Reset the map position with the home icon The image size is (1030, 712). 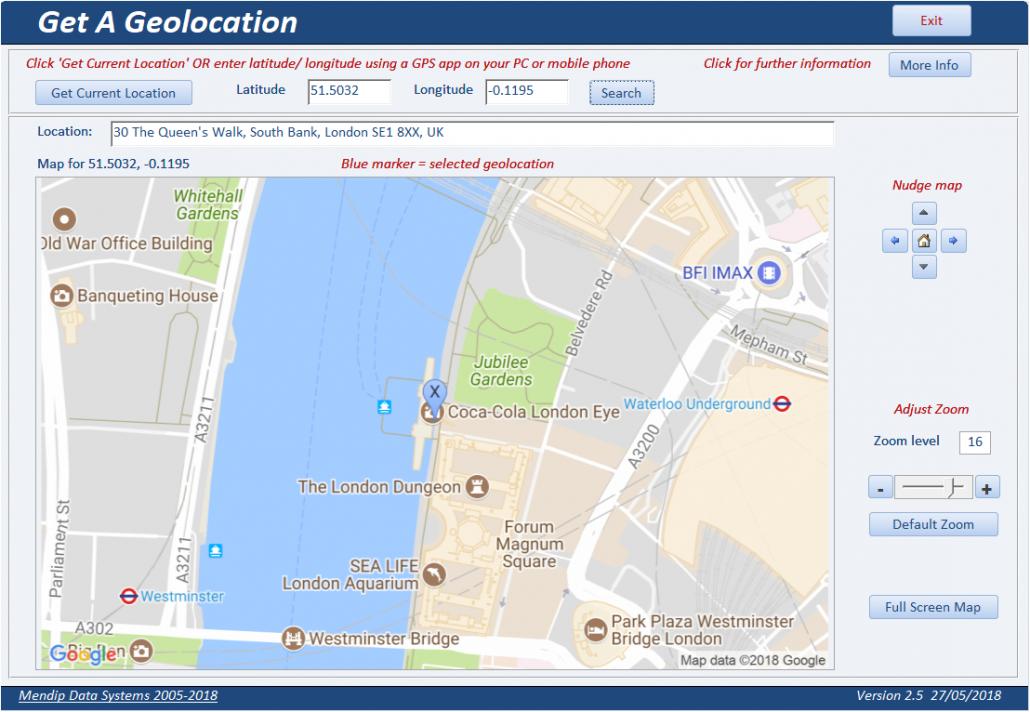coord(924,241)
